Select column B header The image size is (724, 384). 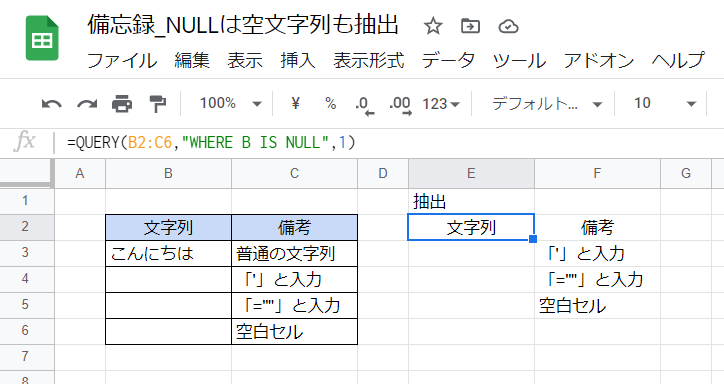point(168,174)
